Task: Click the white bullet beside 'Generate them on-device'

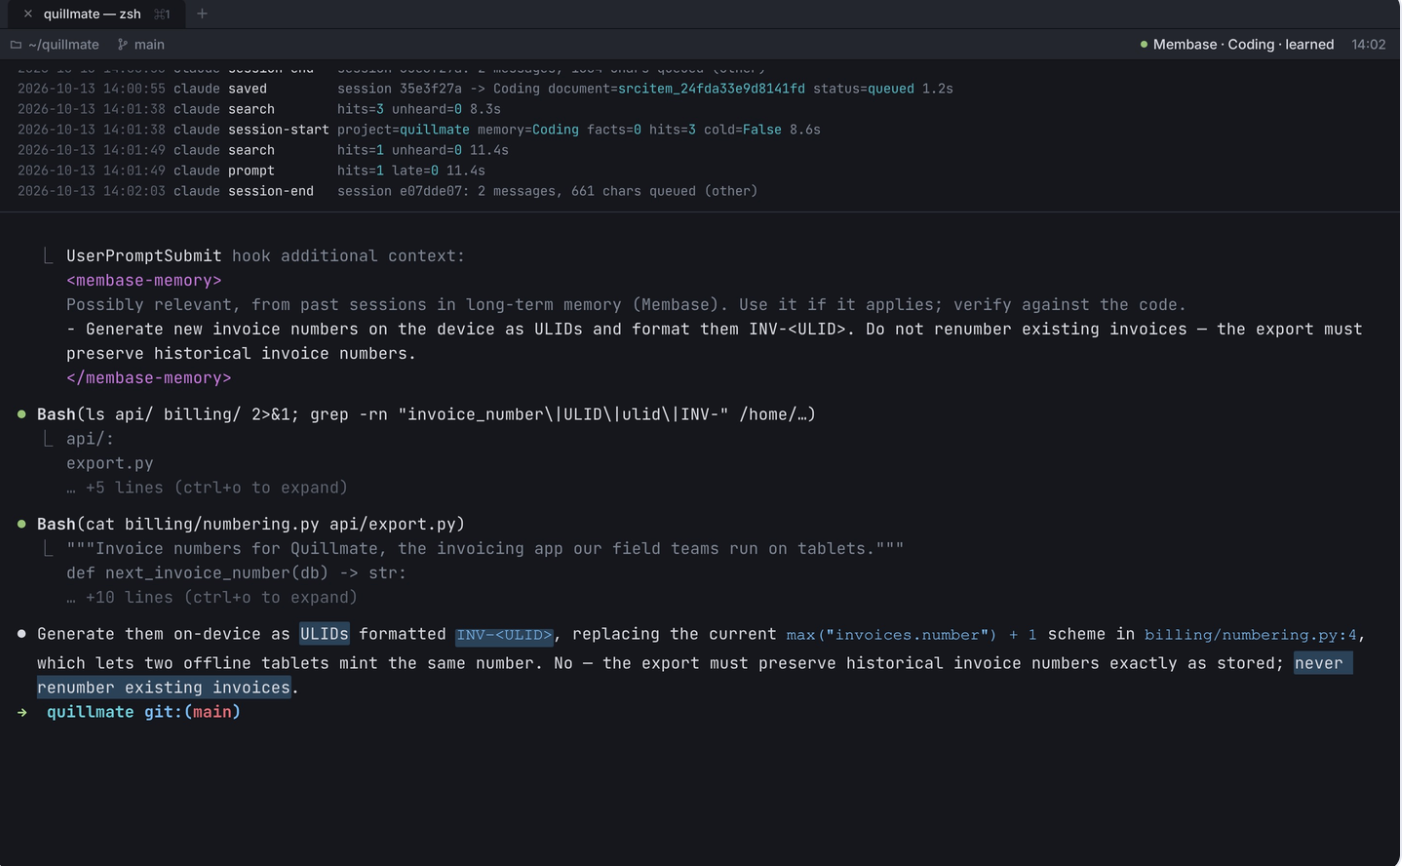Action: (22, 634)
